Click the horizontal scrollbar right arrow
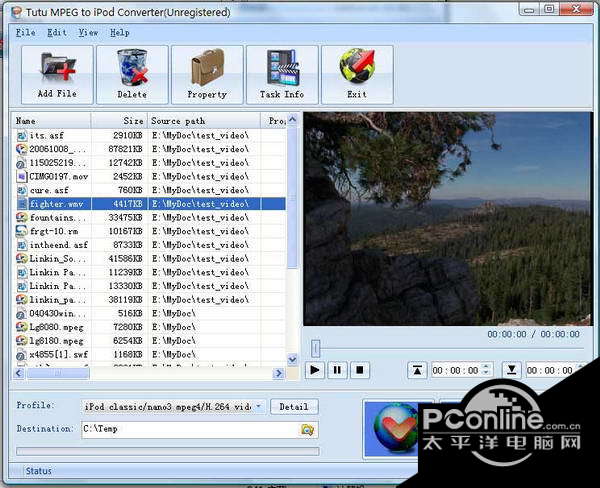The image size is (600, 488). click(279, 373)
